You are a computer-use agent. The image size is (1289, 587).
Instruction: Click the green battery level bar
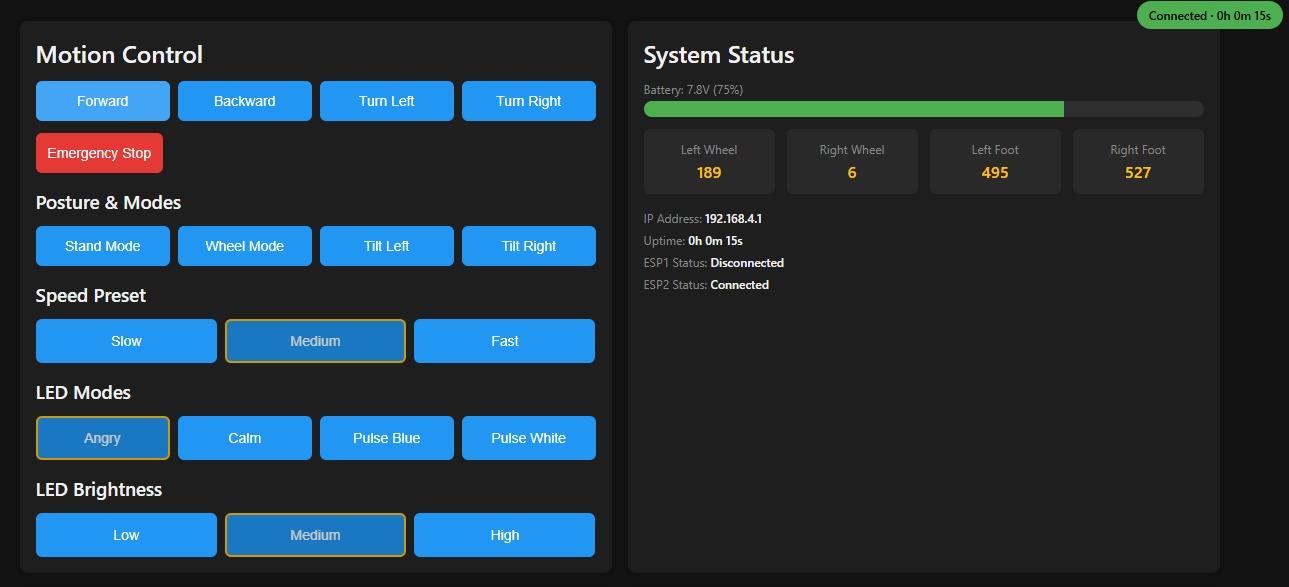(853, 109)
